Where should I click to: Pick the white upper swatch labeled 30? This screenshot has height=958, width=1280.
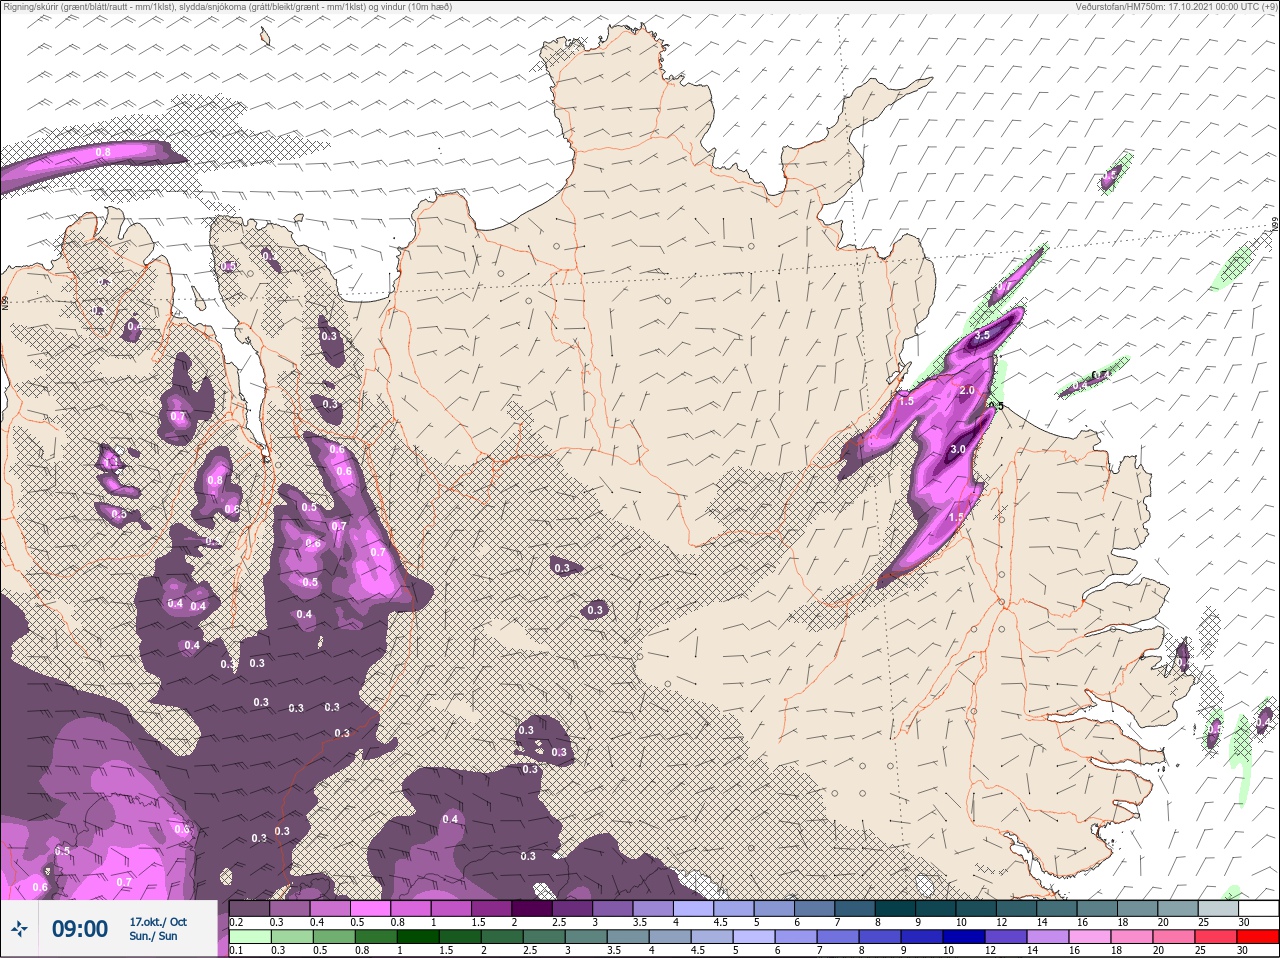click(x=1258, y=908)
